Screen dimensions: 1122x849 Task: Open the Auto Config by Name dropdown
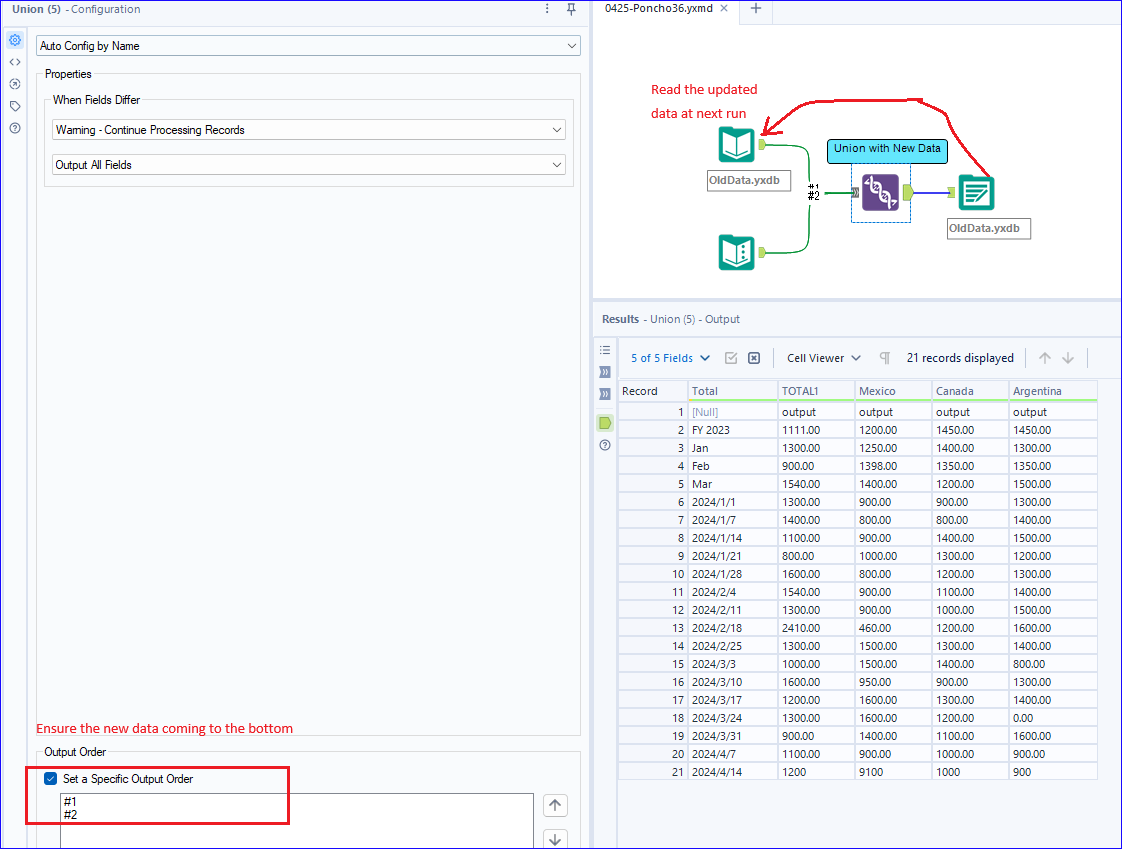click(308, 46)
